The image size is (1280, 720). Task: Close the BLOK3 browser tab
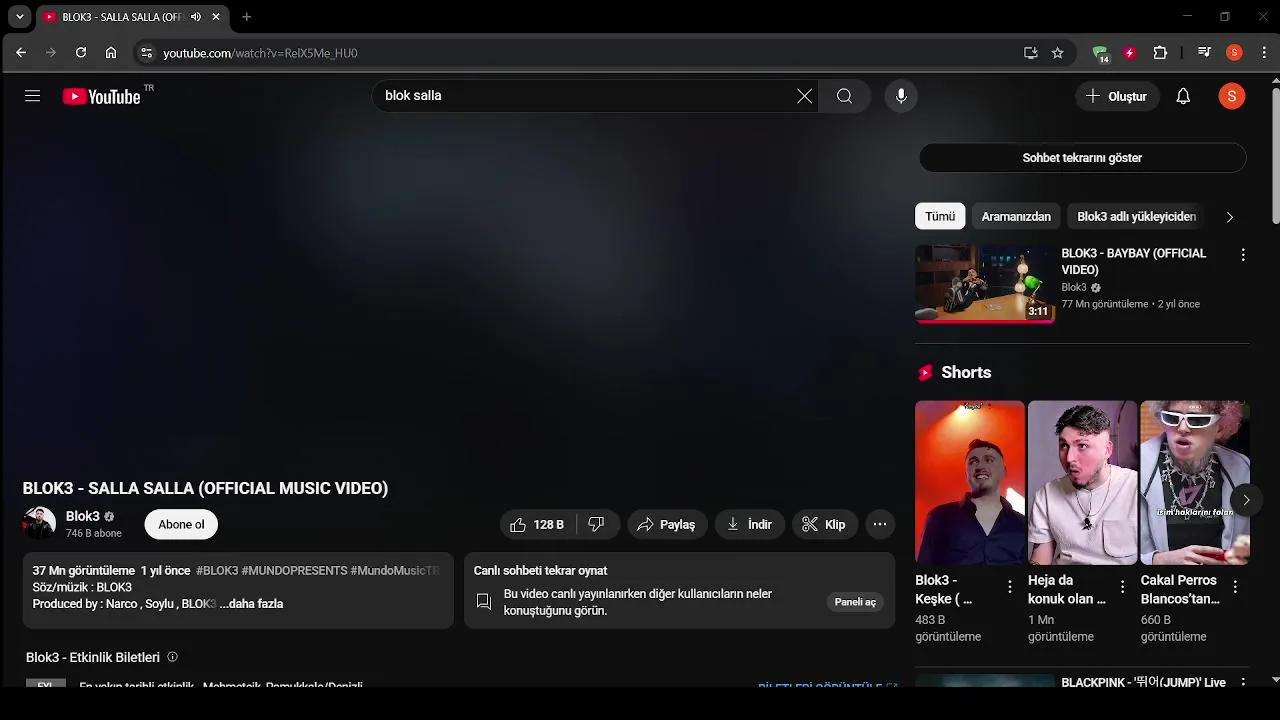[216, 17]
